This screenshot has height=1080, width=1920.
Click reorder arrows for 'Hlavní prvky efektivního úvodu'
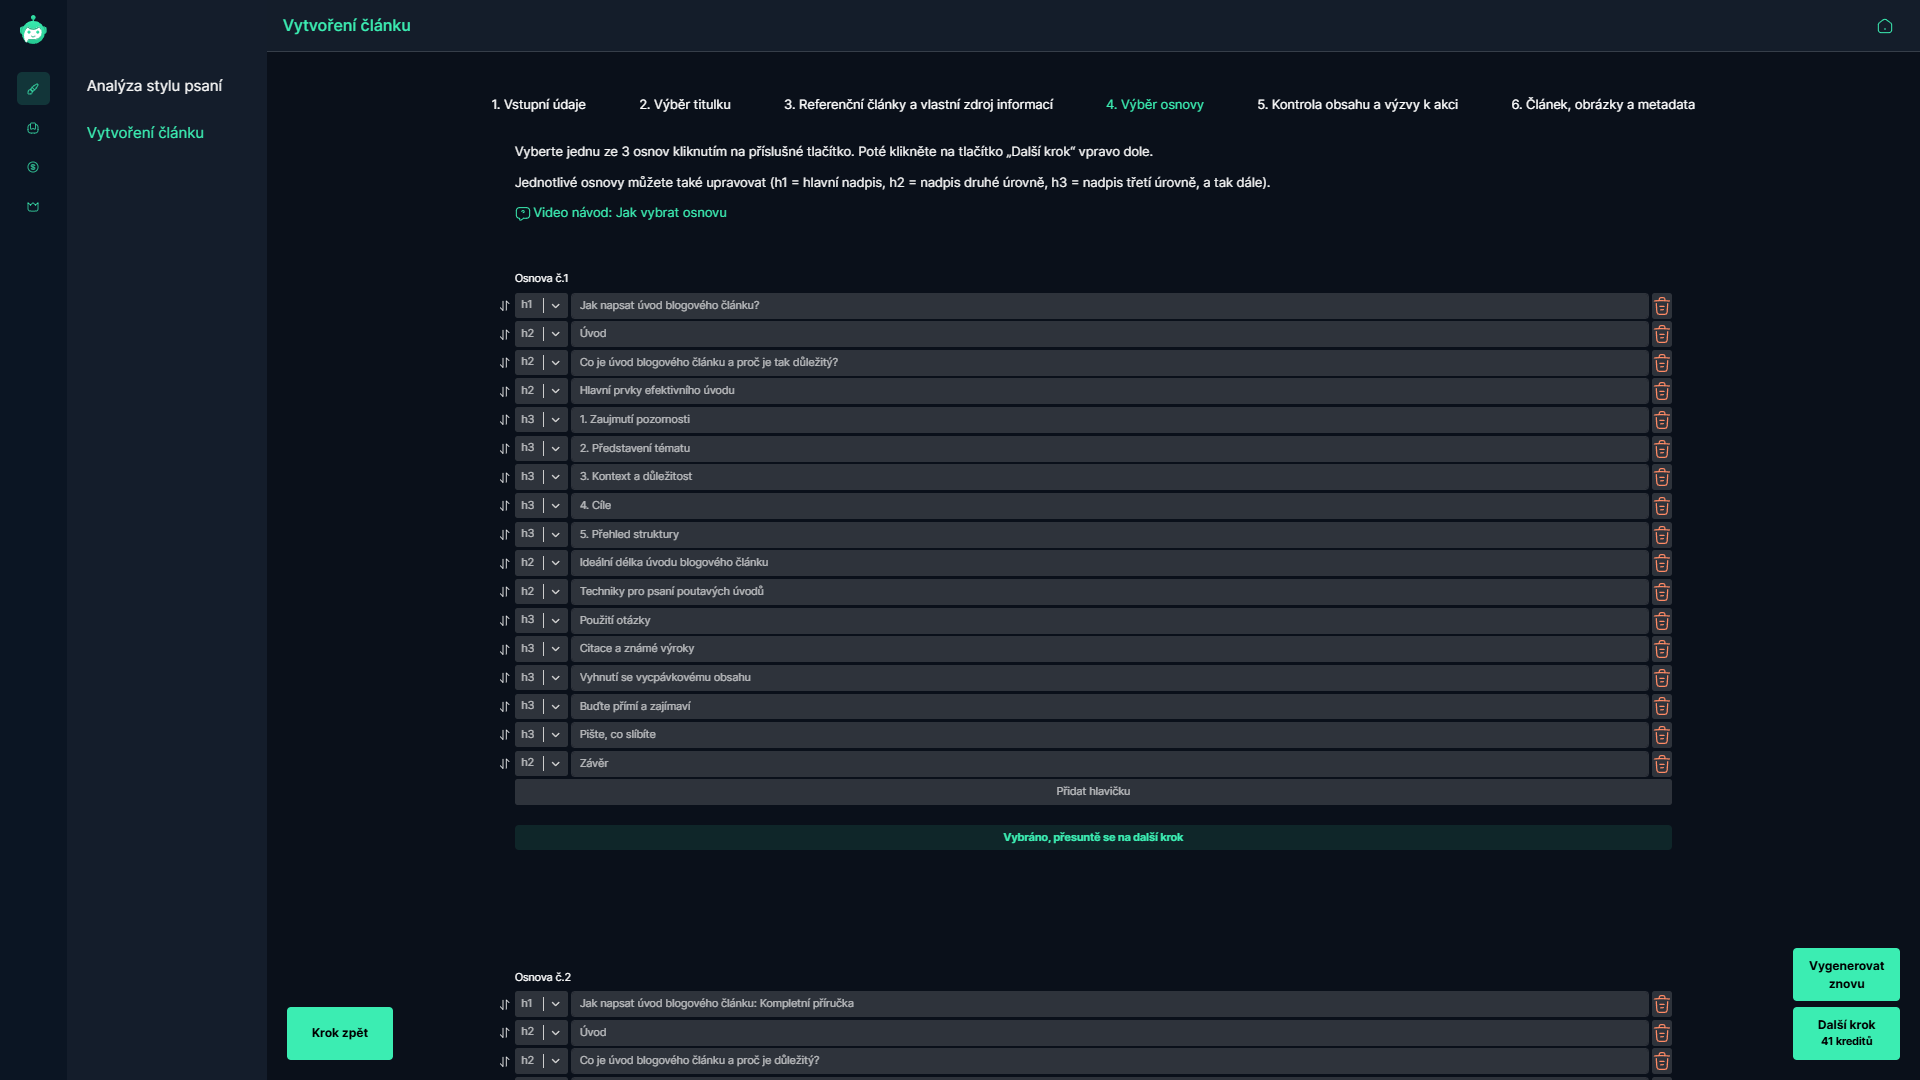point(505,391)
